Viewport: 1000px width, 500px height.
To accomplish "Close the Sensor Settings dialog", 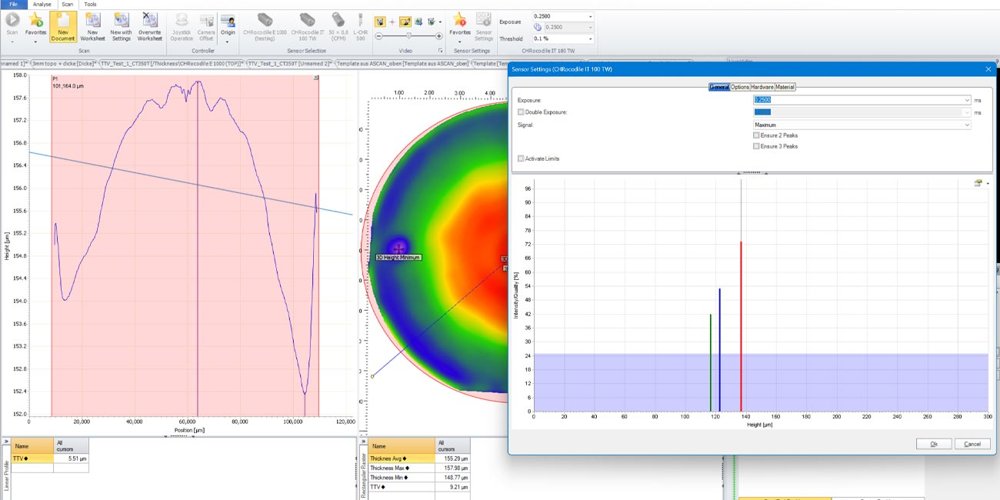I will [x=988, y=68].
